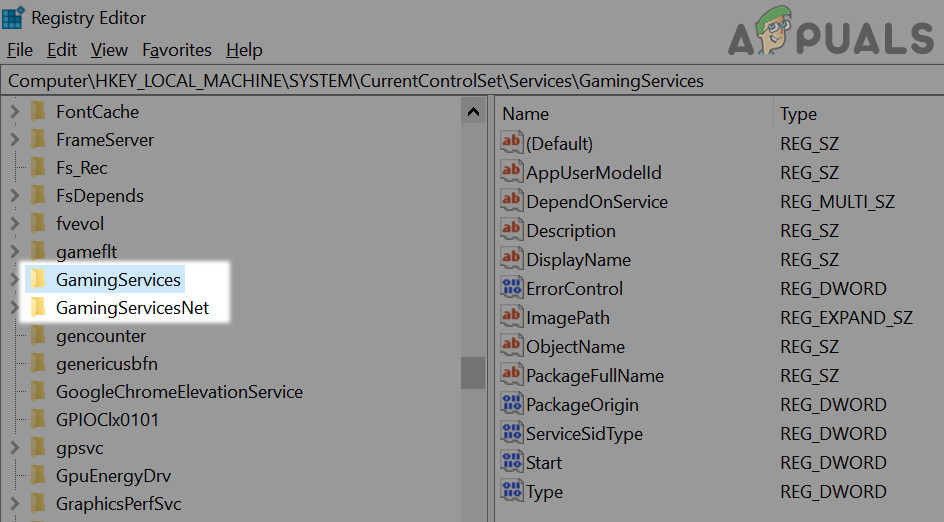Expand the gpsvc key
Image resolution: width=944 pixels, height=522 pixels.
(15, 448)
